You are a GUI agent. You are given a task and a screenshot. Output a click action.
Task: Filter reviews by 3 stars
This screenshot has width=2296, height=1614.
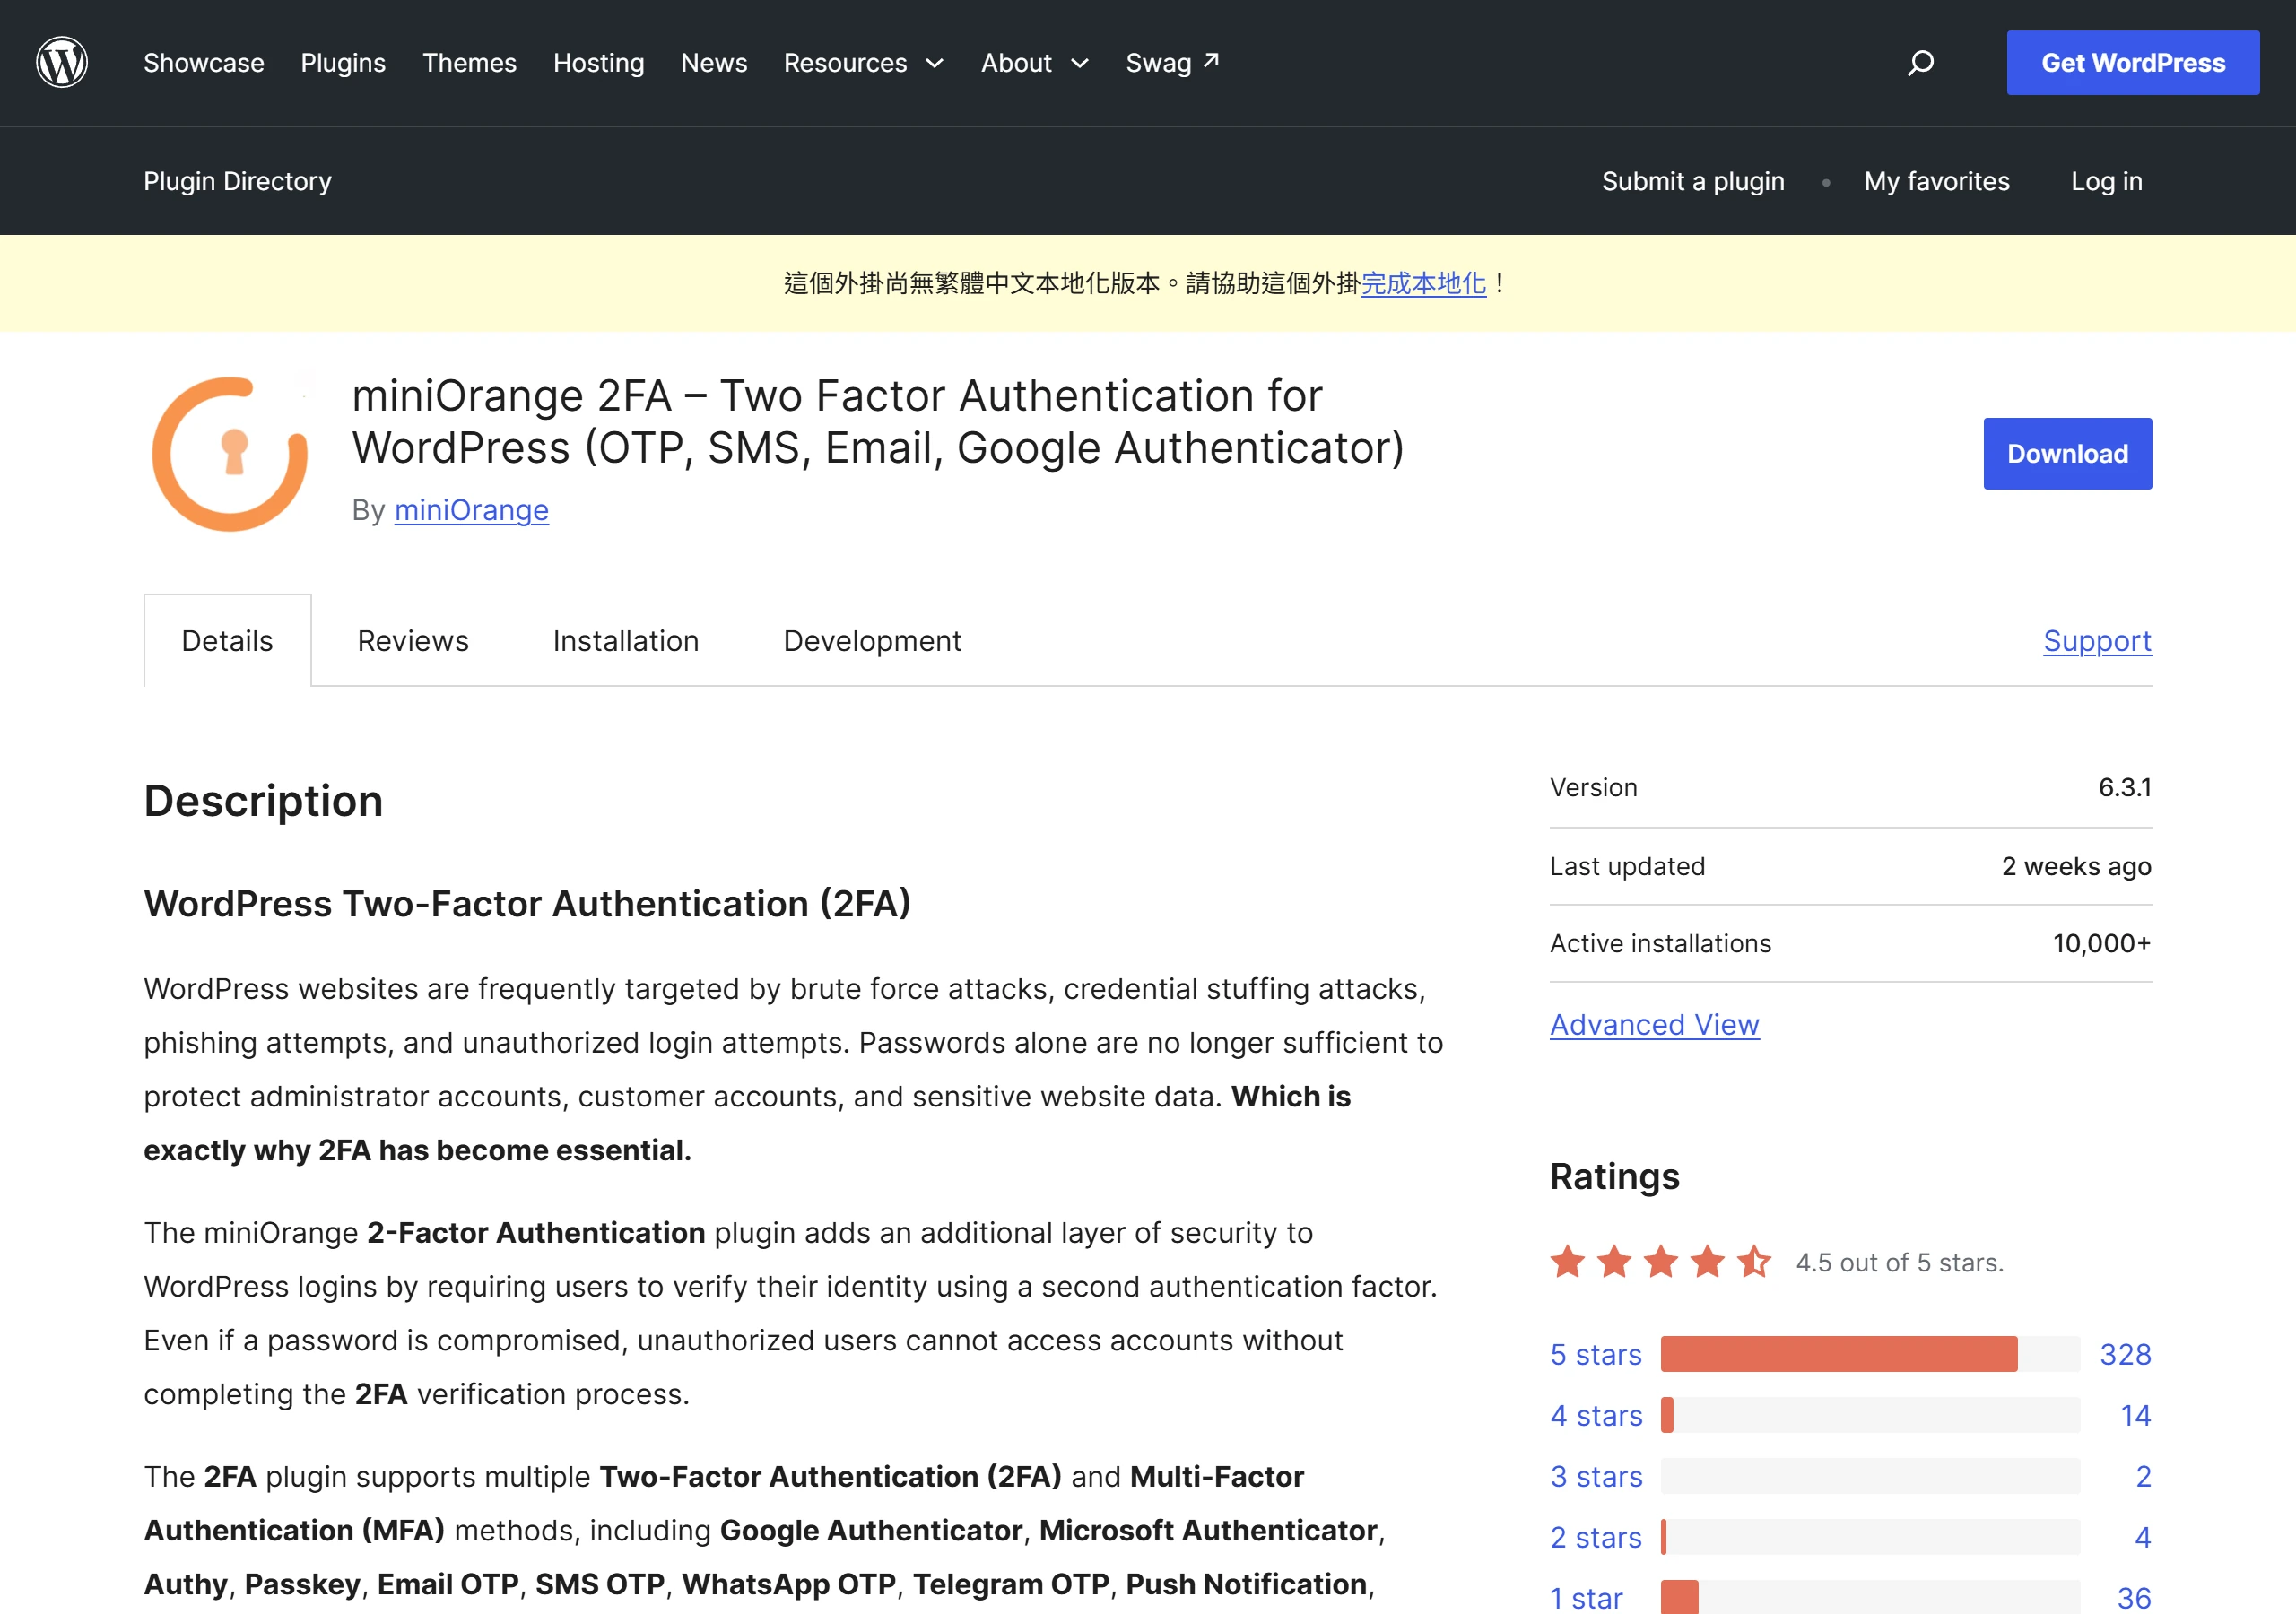(1596, 1476)
